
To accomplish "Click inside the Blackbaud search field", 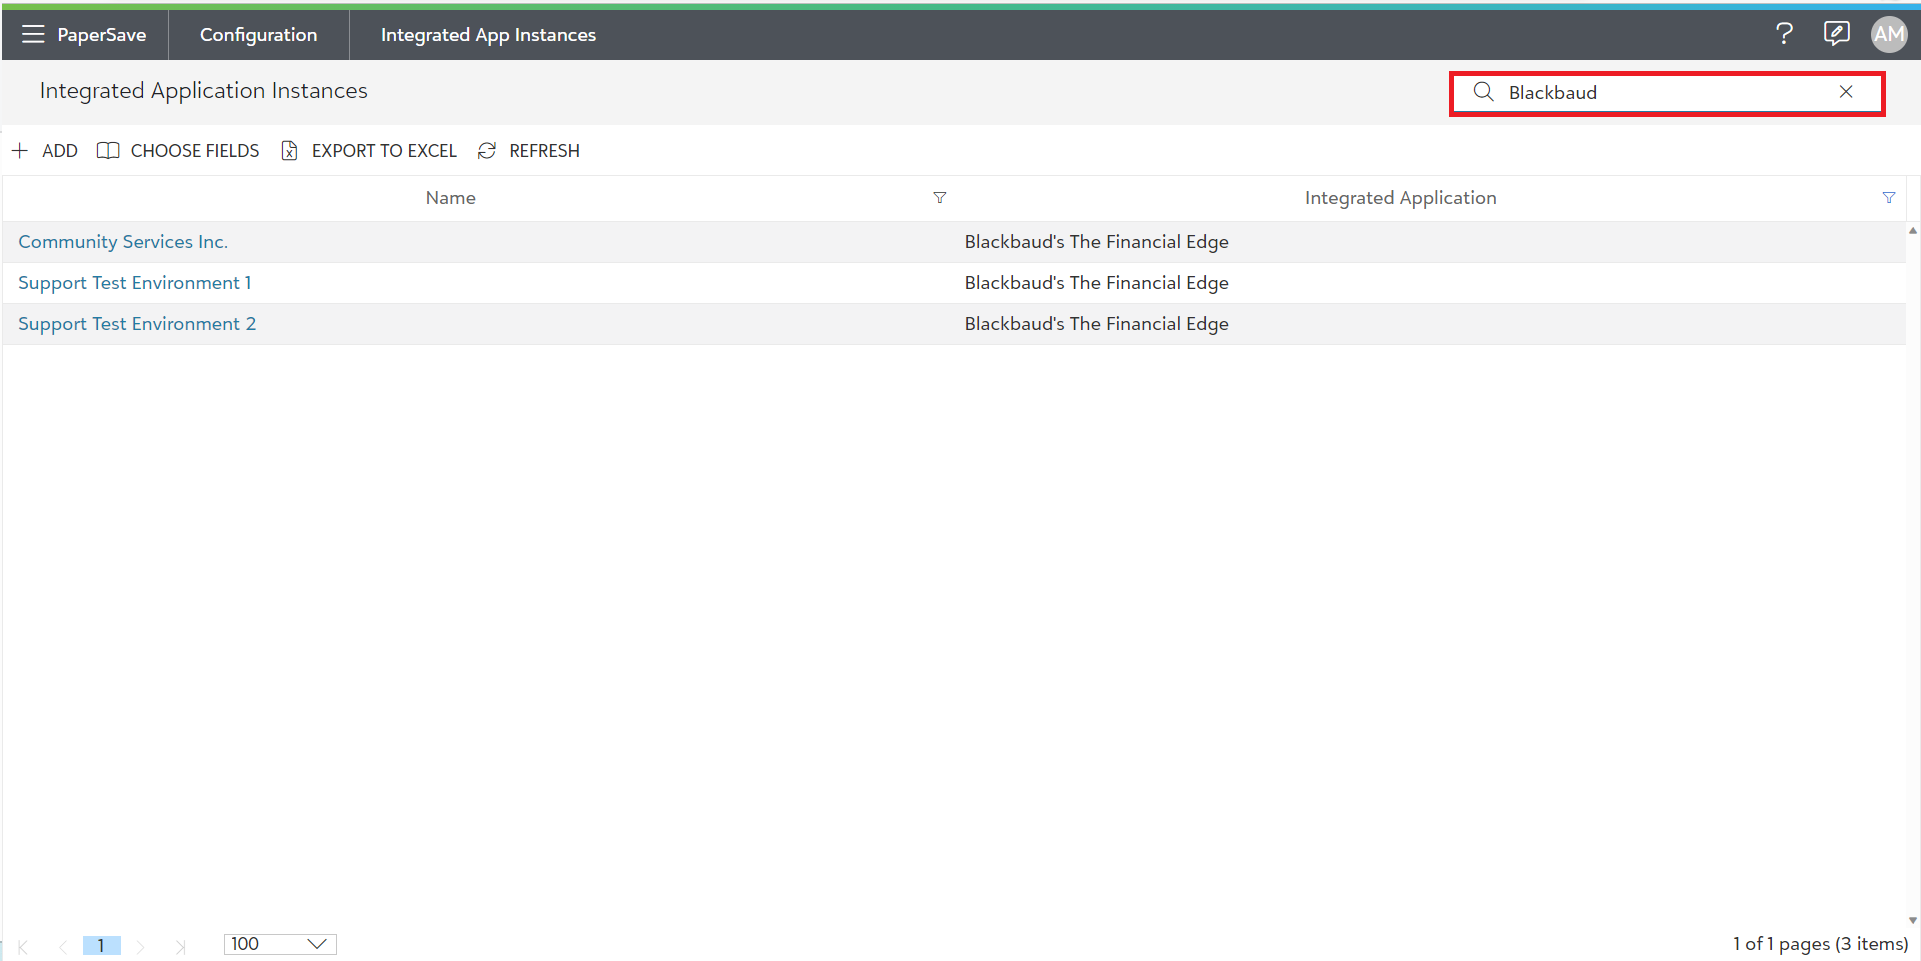I will 1660,93.
